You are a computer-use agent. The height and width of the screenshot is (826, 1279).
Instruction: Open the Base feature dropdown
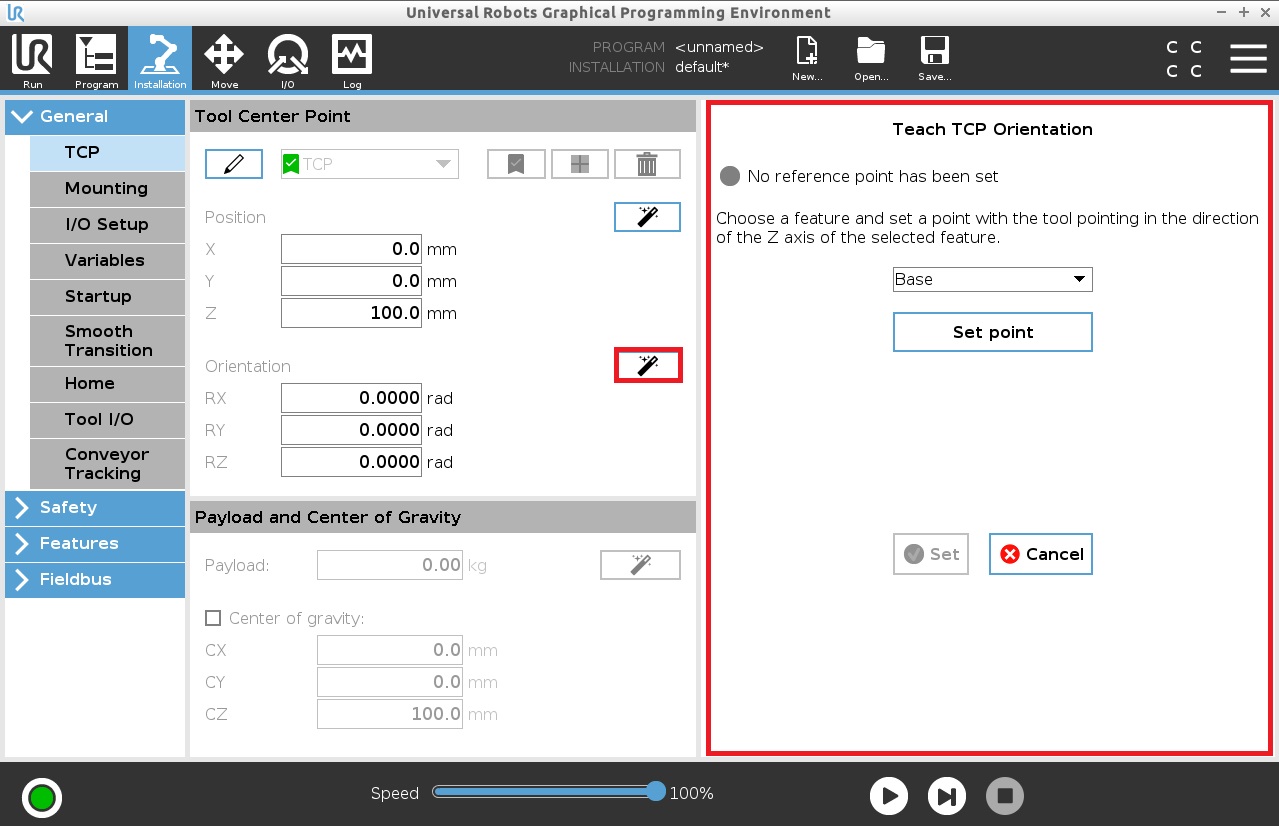(x=992, y=279)
